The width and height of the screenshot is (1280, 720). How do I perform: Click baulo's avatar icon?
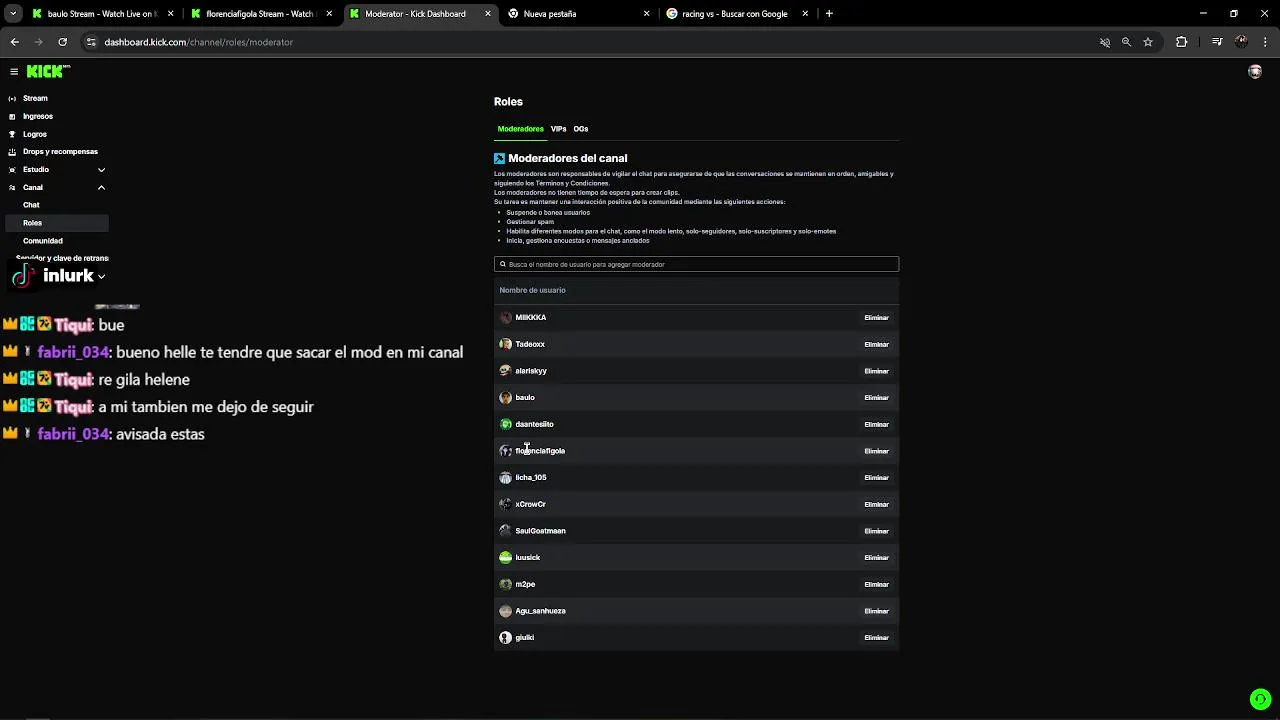click(x=505, y=397)
